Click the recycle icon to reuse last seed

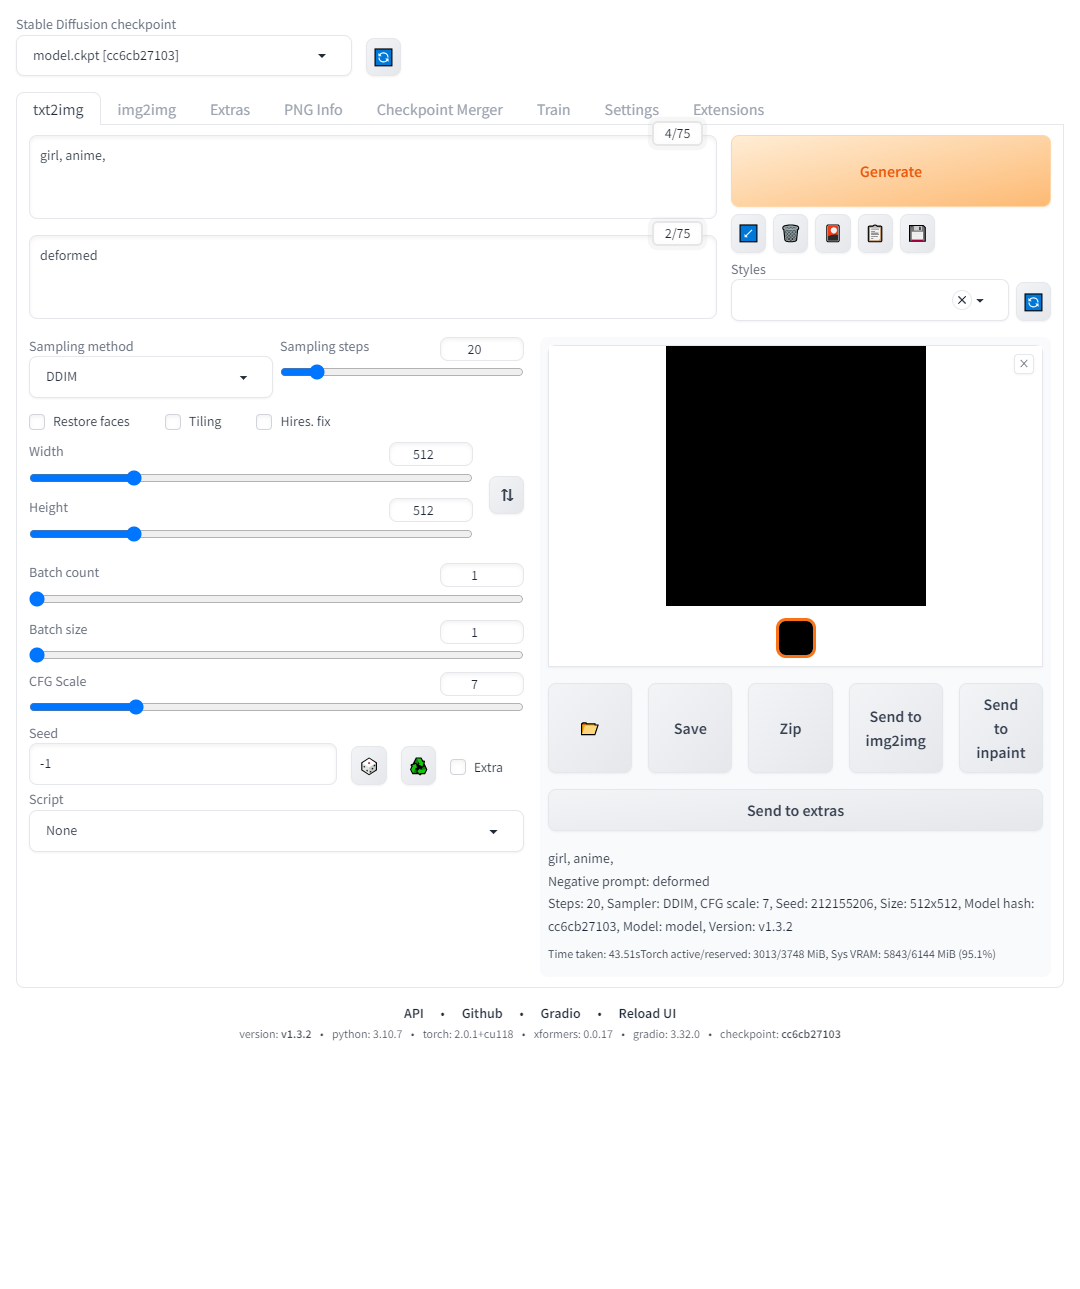[418, 765]
